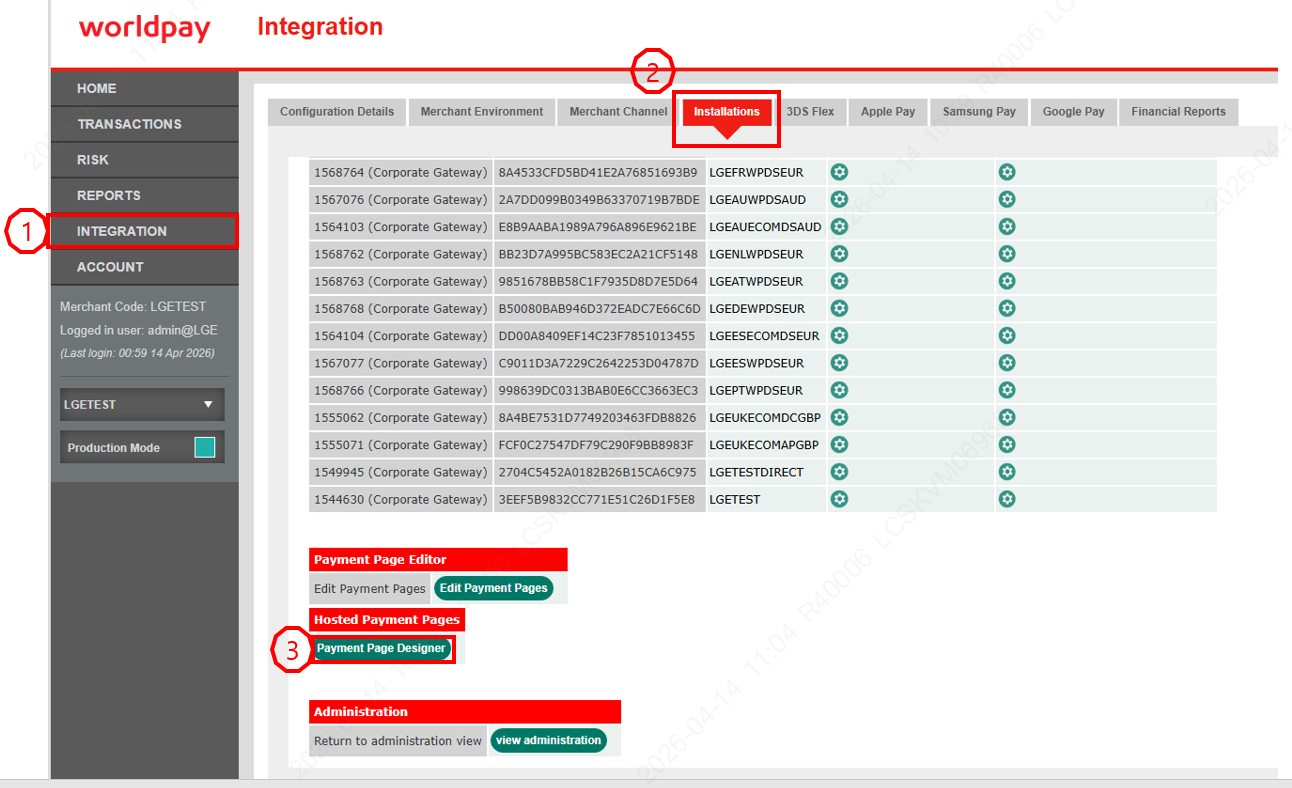Click second gear icon in LGEDEWPDSEUR row
1292x788 pixels.
(x=1007, y=308)
